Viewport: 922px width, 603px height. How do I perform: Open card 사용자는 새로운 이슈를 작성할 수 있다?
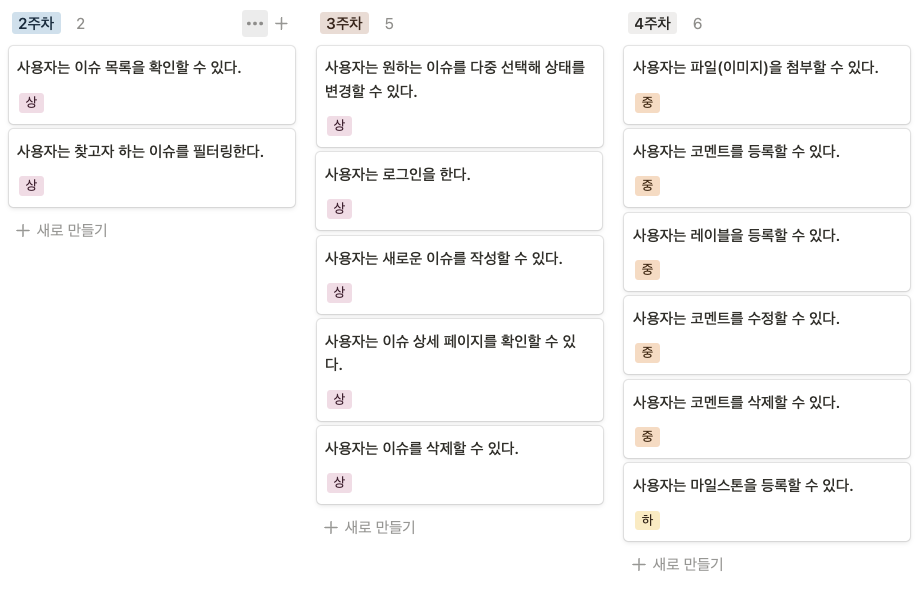(x=459, y=275)
